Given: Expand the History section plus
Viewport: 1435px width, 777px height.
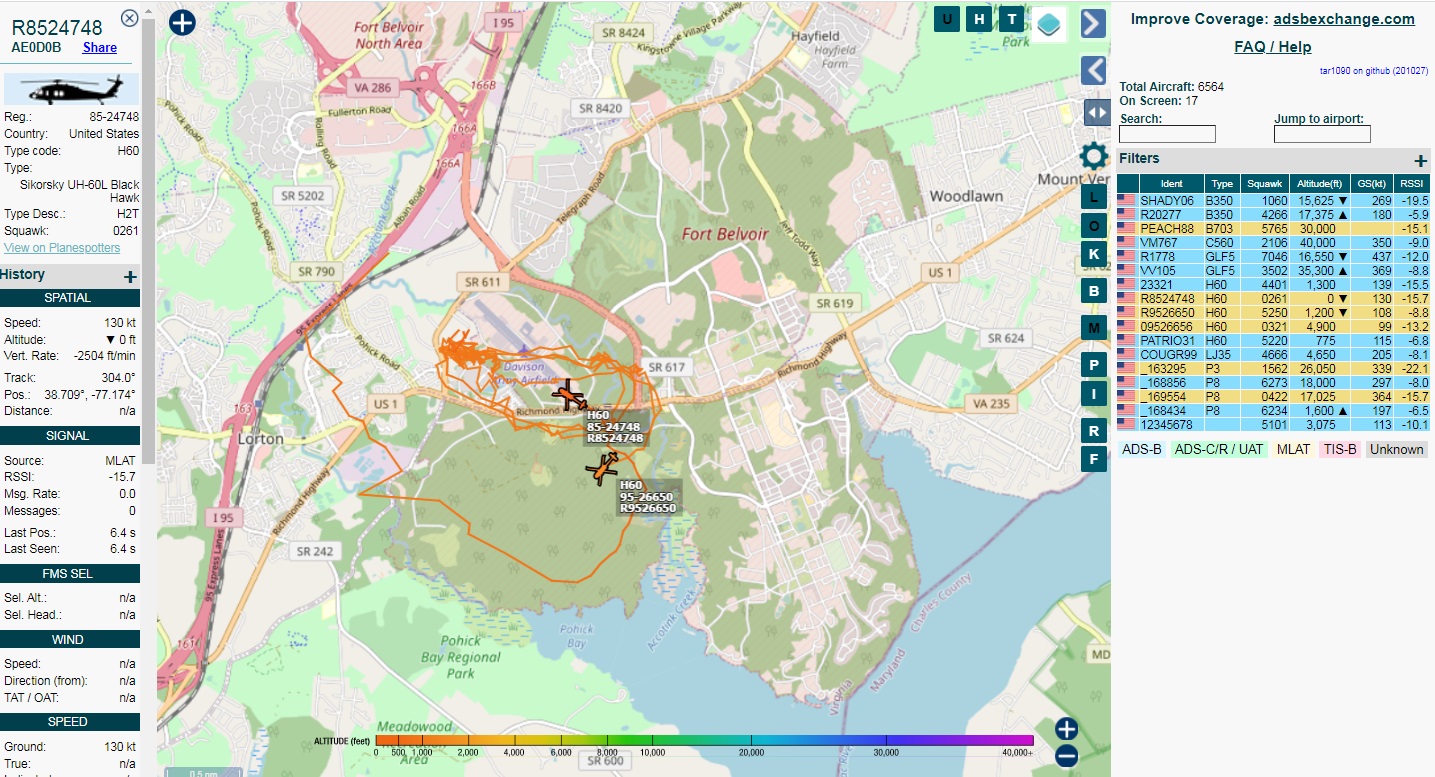Looking at the screenshot, I should [130, 276].
